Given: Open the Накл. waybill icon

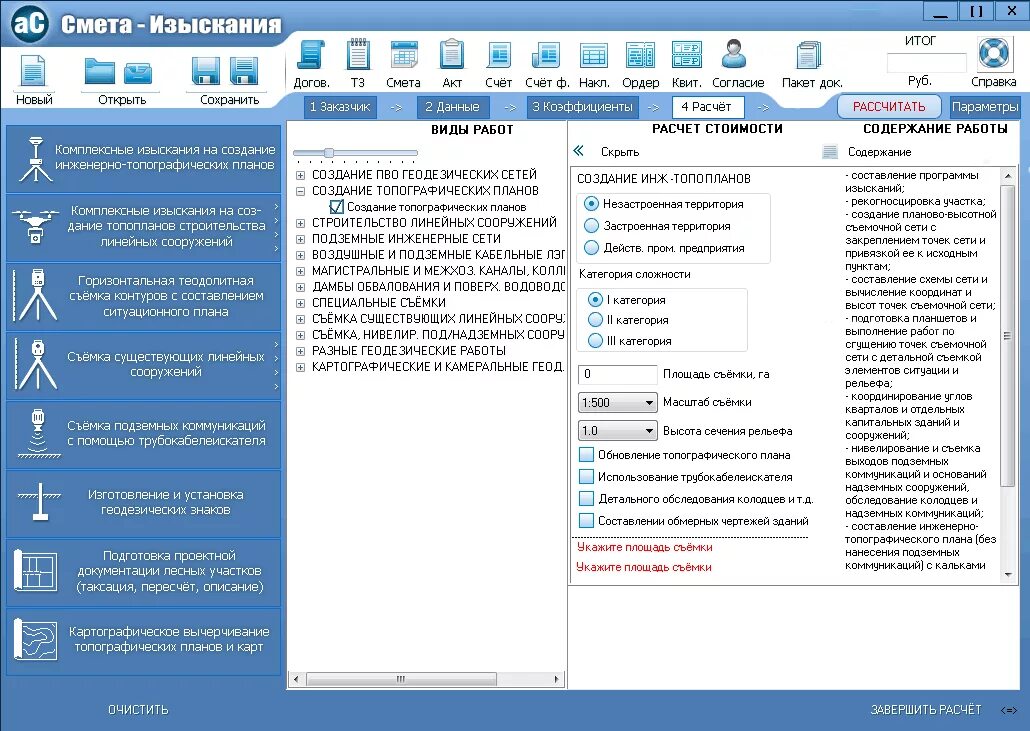Looking at the screenshot, I should click(x=594, y=55).
